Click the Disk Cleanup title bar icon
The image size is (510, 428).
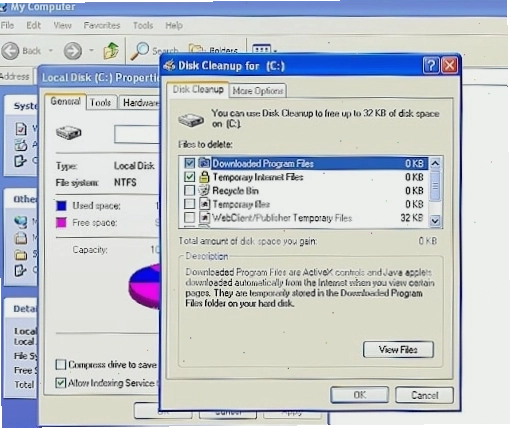pyautogui.click(x=169, y=65)
